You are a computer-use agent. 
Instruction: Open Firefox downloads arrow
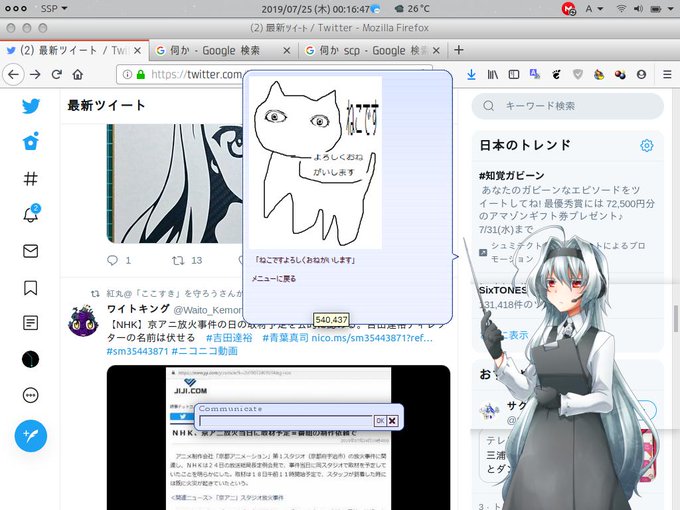pyautogui.click(x=471, y=75)
